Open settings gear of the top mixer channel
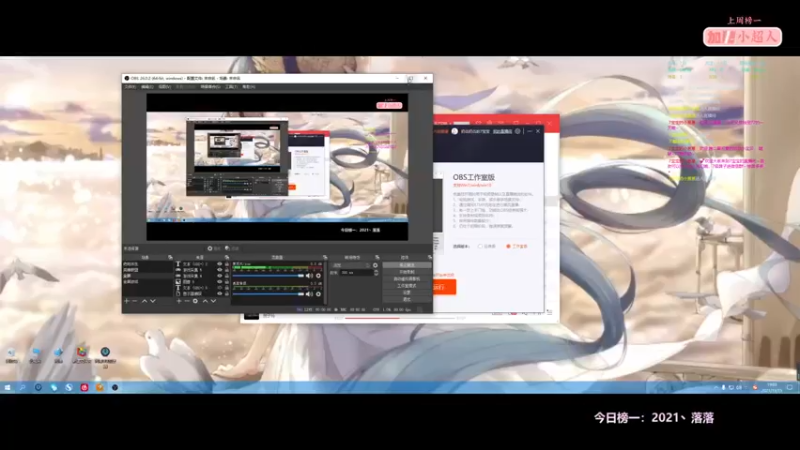The width and height of the screenshot is (800, 450). 318,276
